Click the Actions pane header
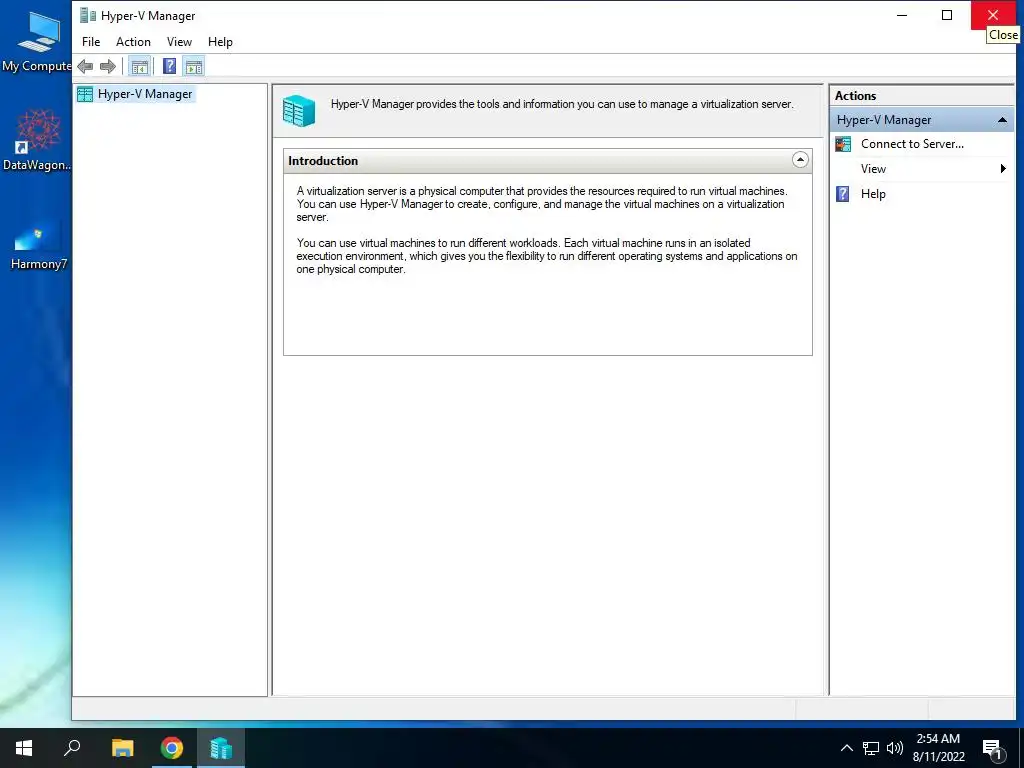 (921, 96)
